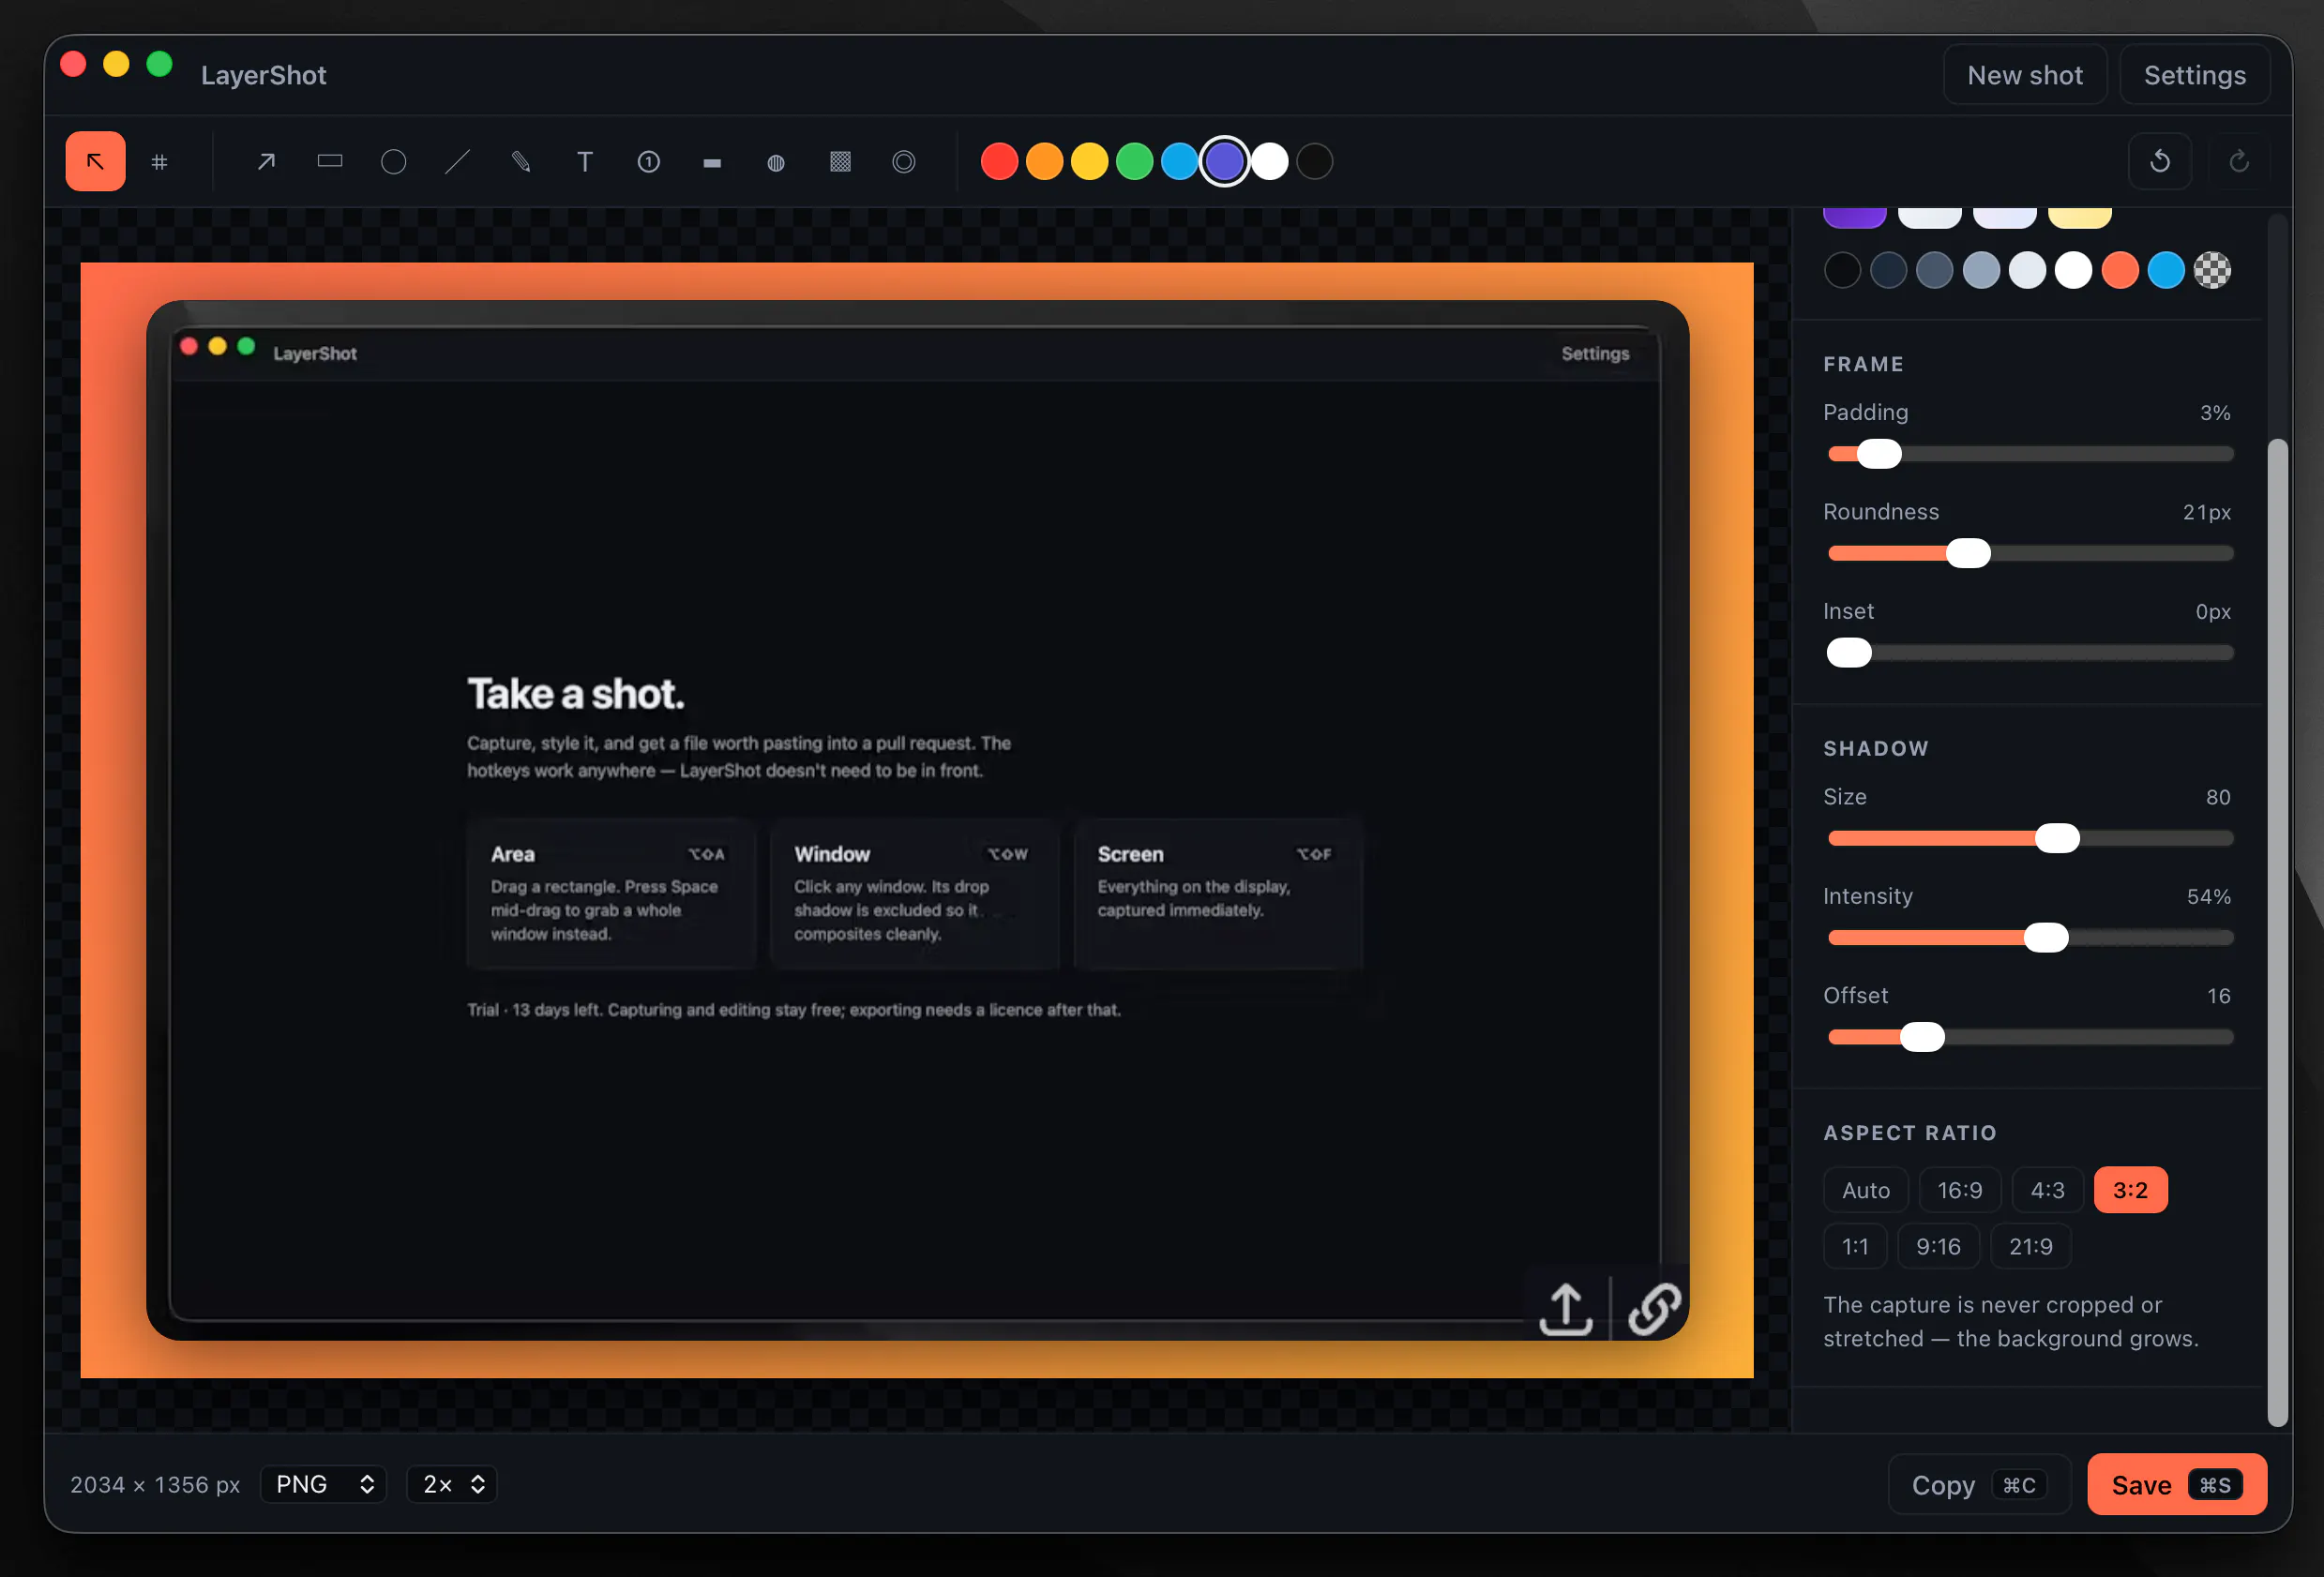This screenshot has width=2324, height=1577.
Task: Select the active 3:2 aspect ratio
Action: point(2131,1190)
